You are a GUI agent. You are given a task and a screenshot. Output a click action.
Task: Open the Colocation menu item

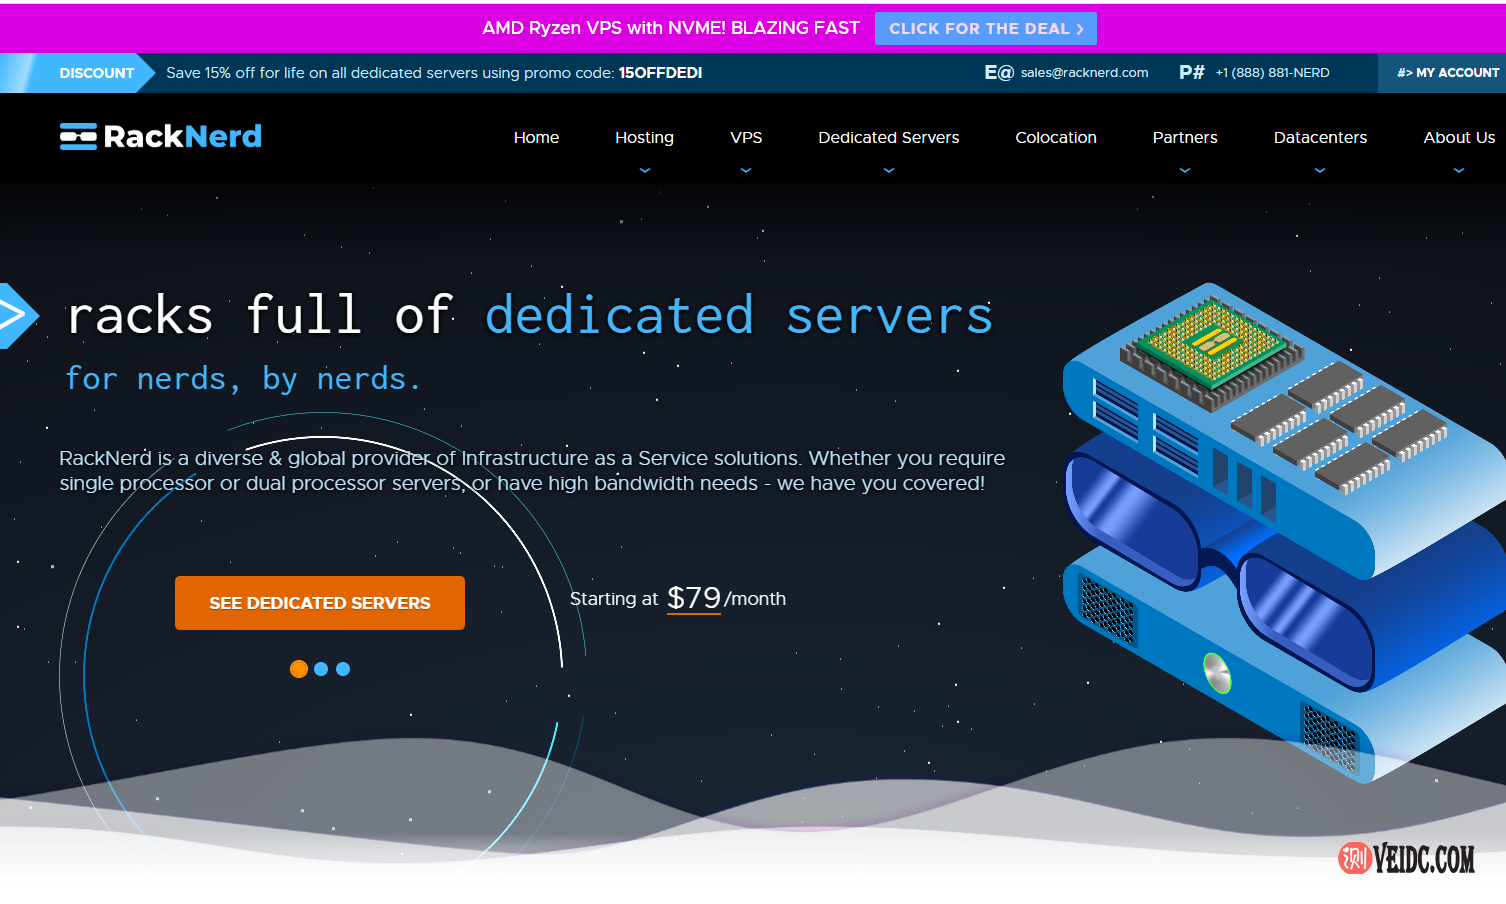tap(1056, 138)
